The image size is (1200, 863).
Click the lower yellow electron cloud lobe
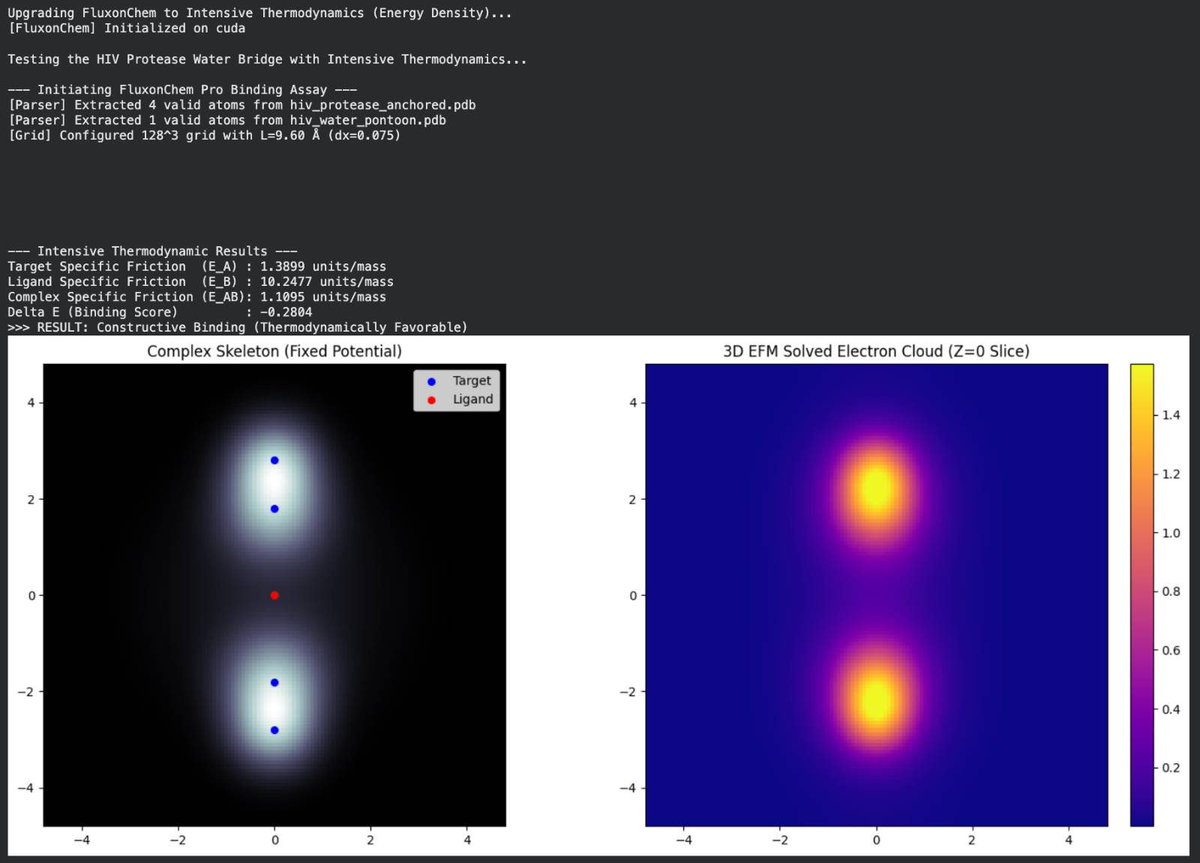[876, 700]
